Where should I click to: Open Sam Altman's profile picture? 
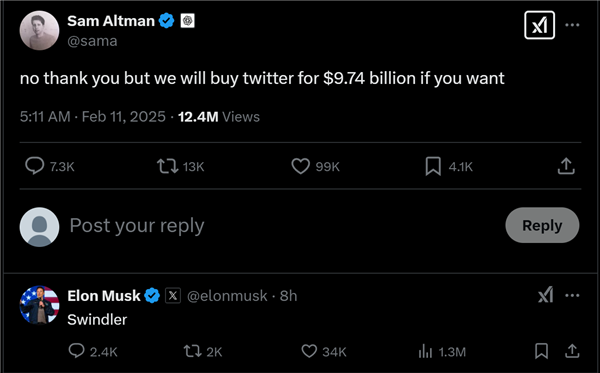point(39,30)
